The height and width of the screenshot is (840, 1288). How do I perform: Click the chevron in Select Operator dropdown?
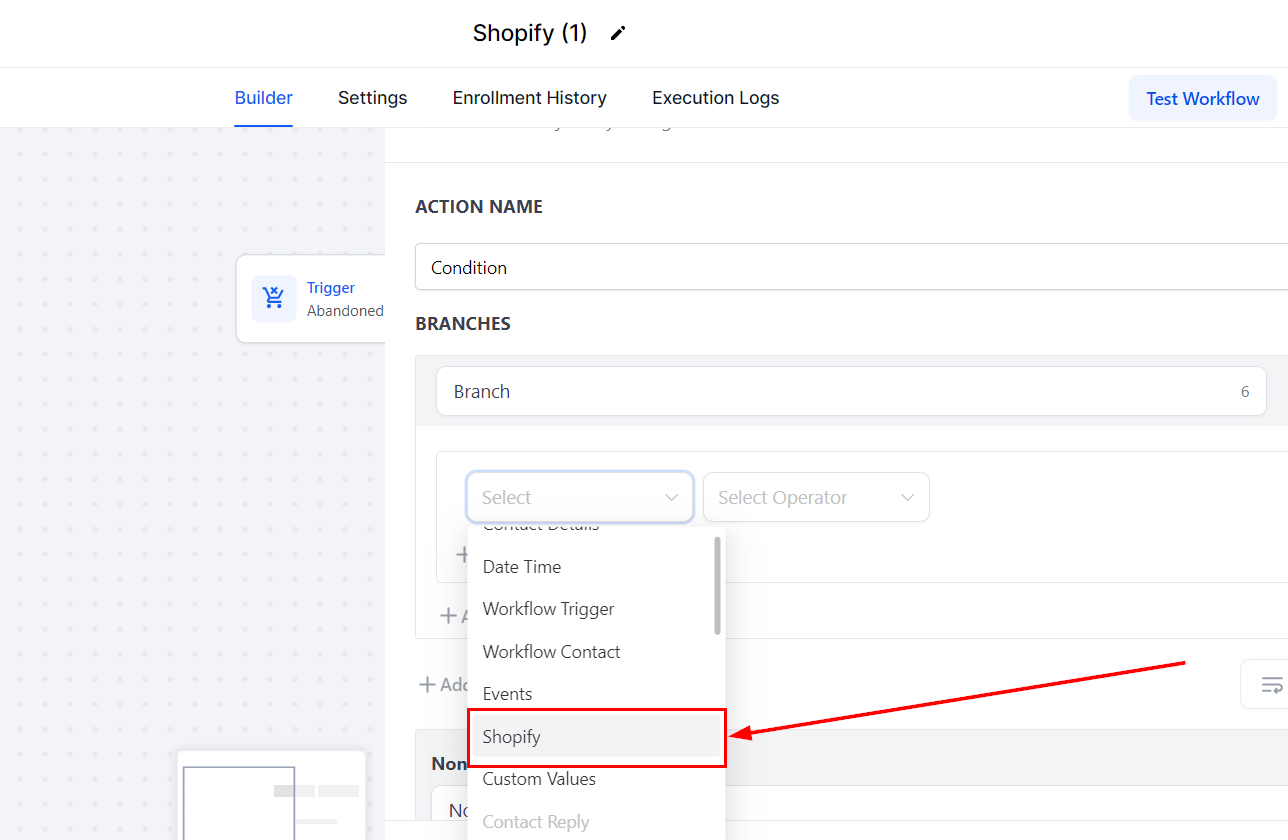(x=907, y=497)
